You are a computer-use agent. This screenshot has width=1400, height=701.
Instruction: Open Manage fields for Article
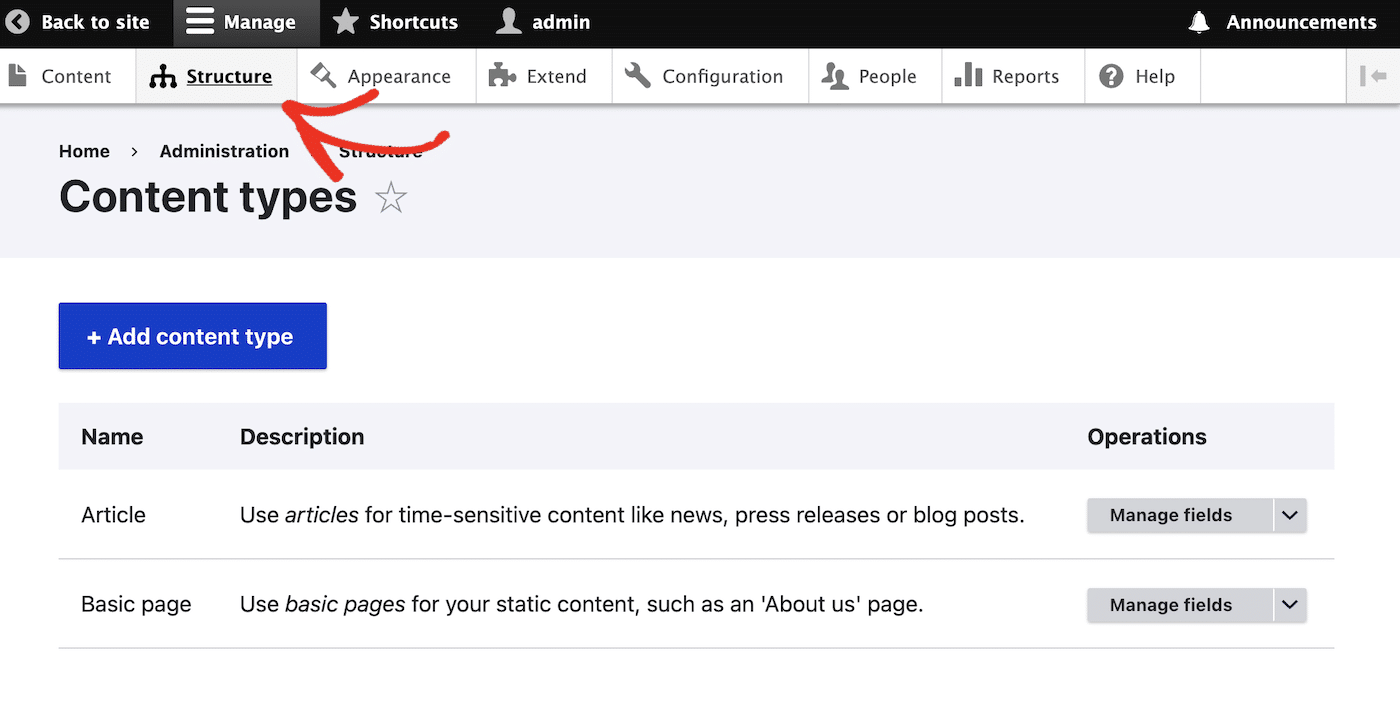[1170, 515]
